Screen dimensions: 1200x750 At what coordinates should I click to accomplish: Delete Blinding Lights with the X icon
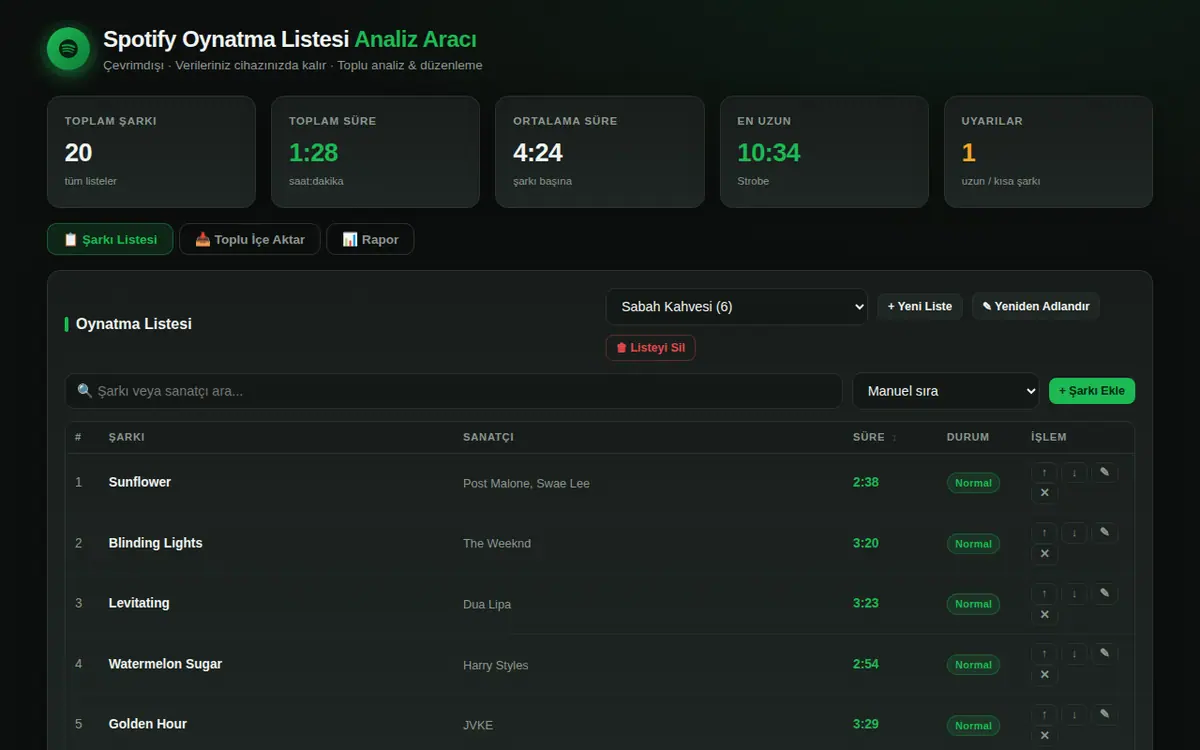(1044, 554)
